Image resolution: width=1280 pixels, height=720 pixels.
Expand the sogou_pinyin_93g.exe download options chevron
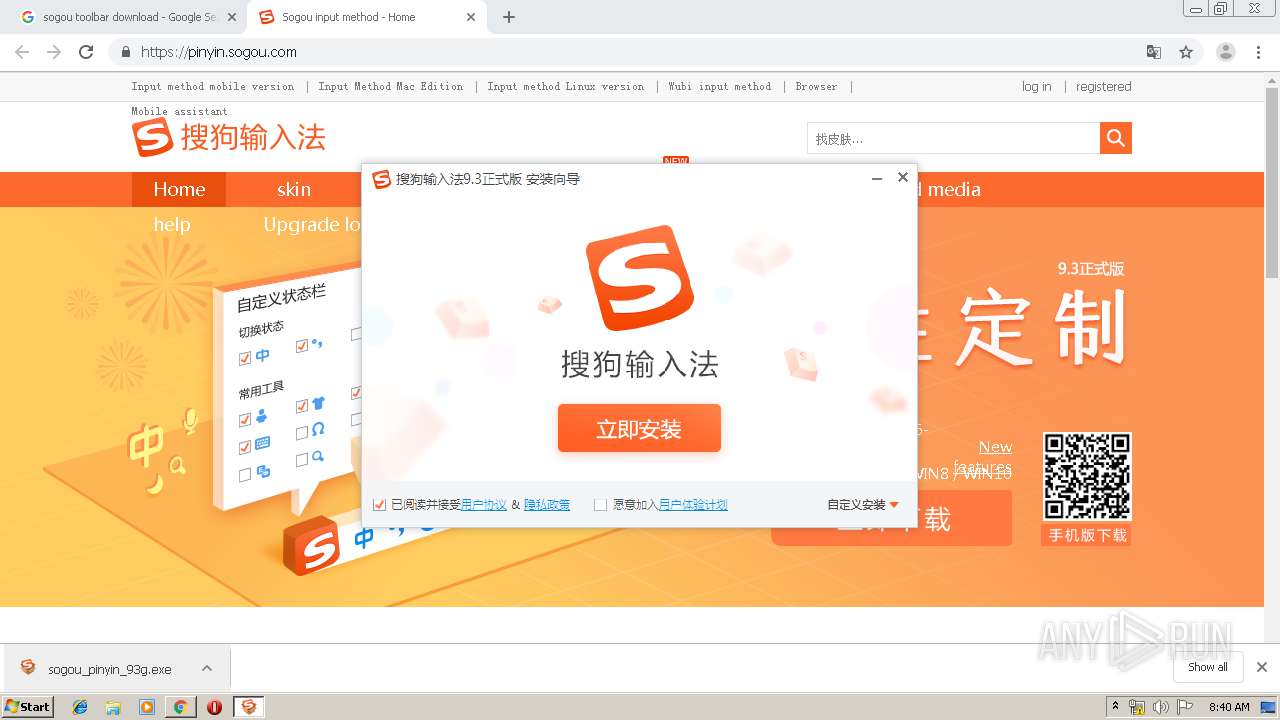207,668
